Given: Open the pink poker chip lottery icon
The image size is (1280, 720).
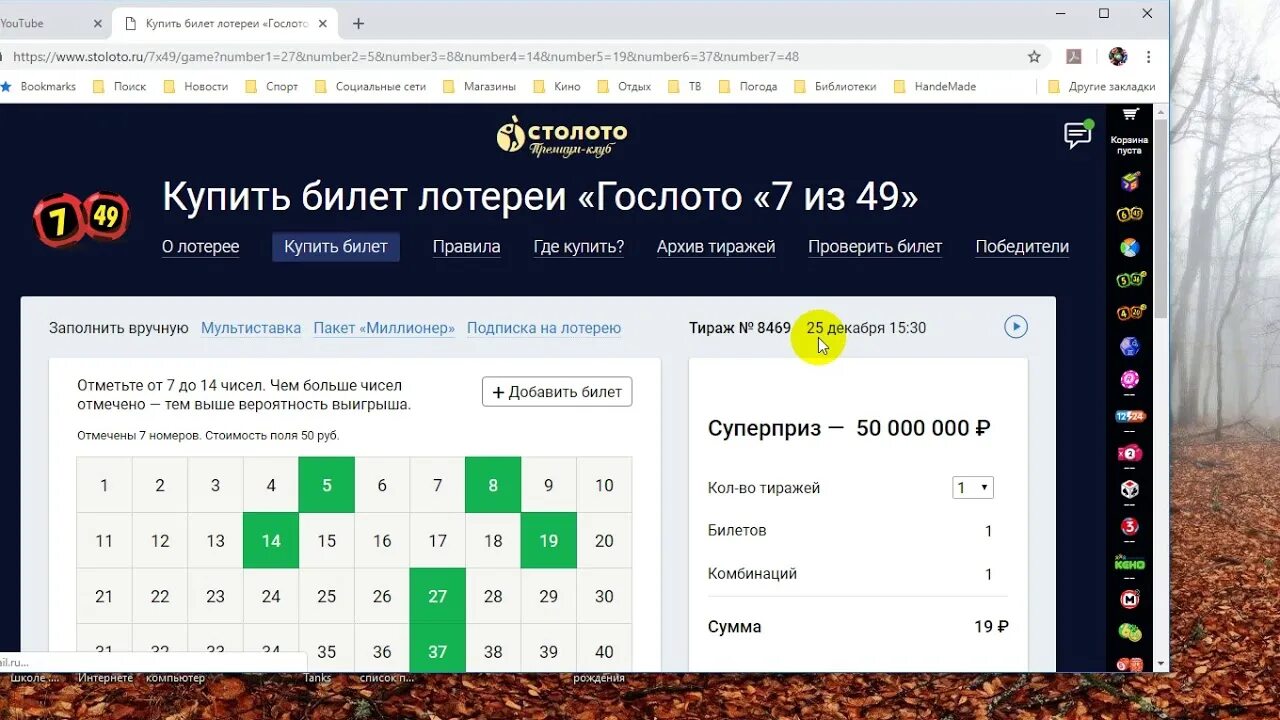Looking at the screenshot, I should click(x=1129, y=379).
